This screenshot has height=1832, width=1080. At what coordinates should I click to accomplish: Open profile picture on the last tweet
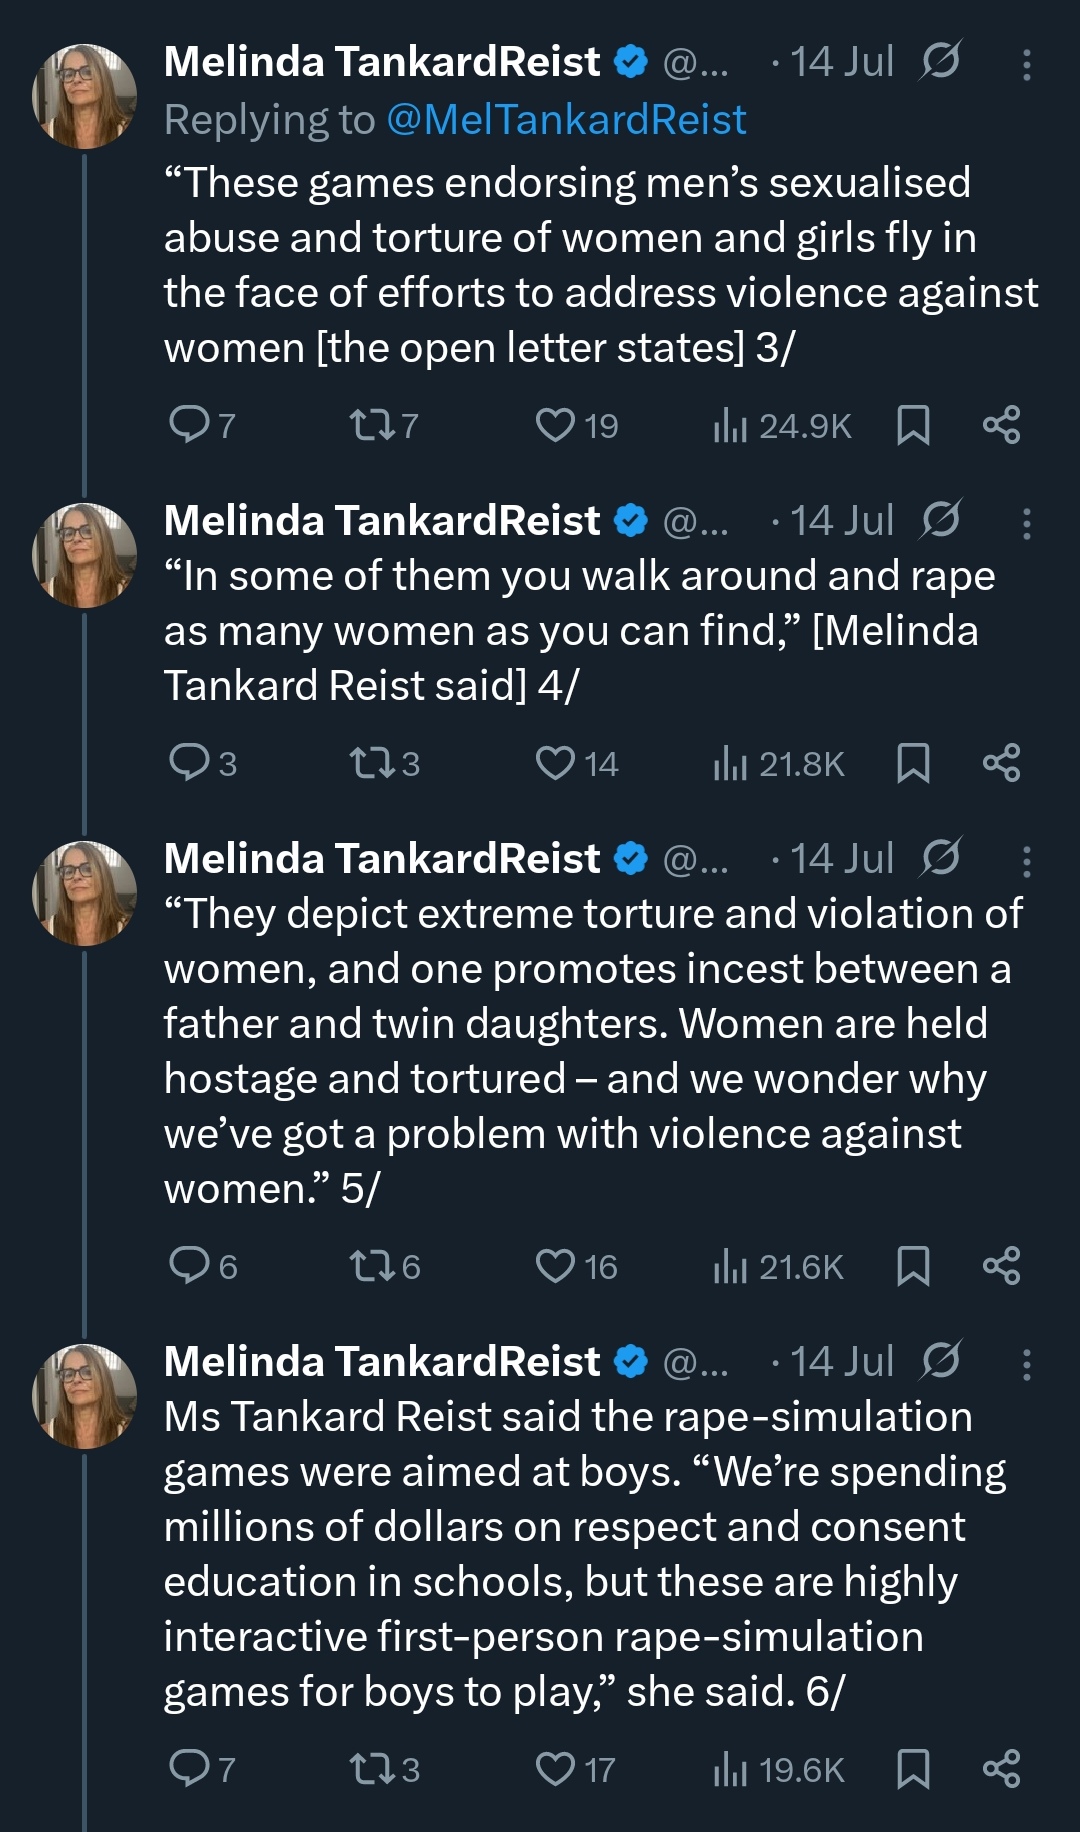(85, 1396)
